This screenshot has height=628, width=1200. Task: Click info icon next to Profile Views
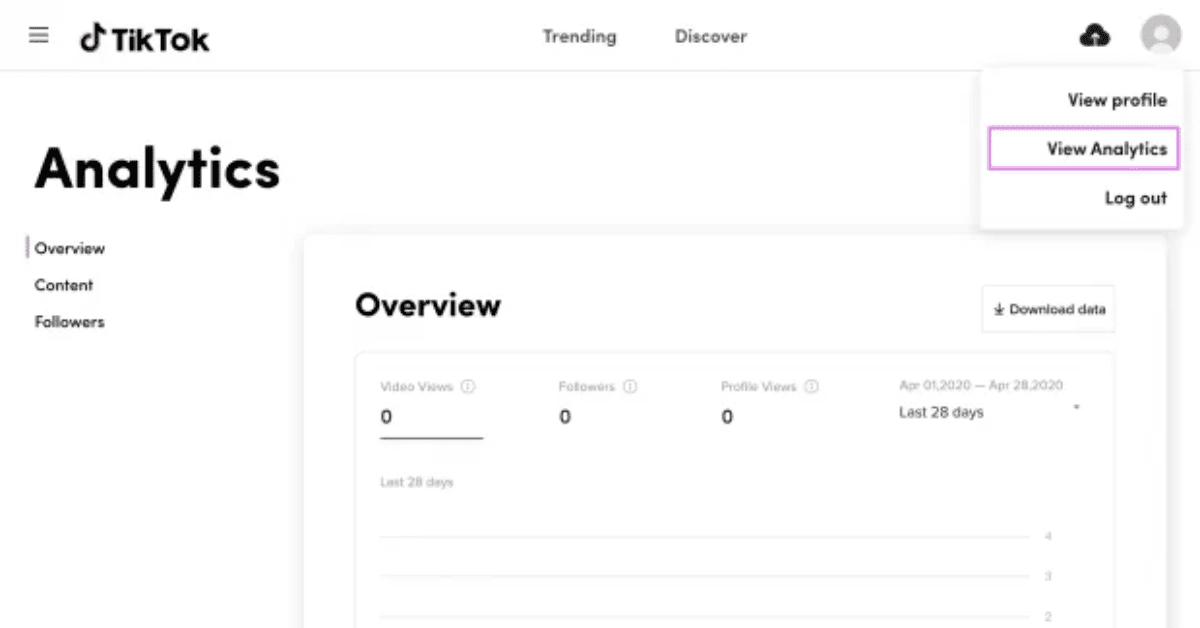click(x=811, y=386)
